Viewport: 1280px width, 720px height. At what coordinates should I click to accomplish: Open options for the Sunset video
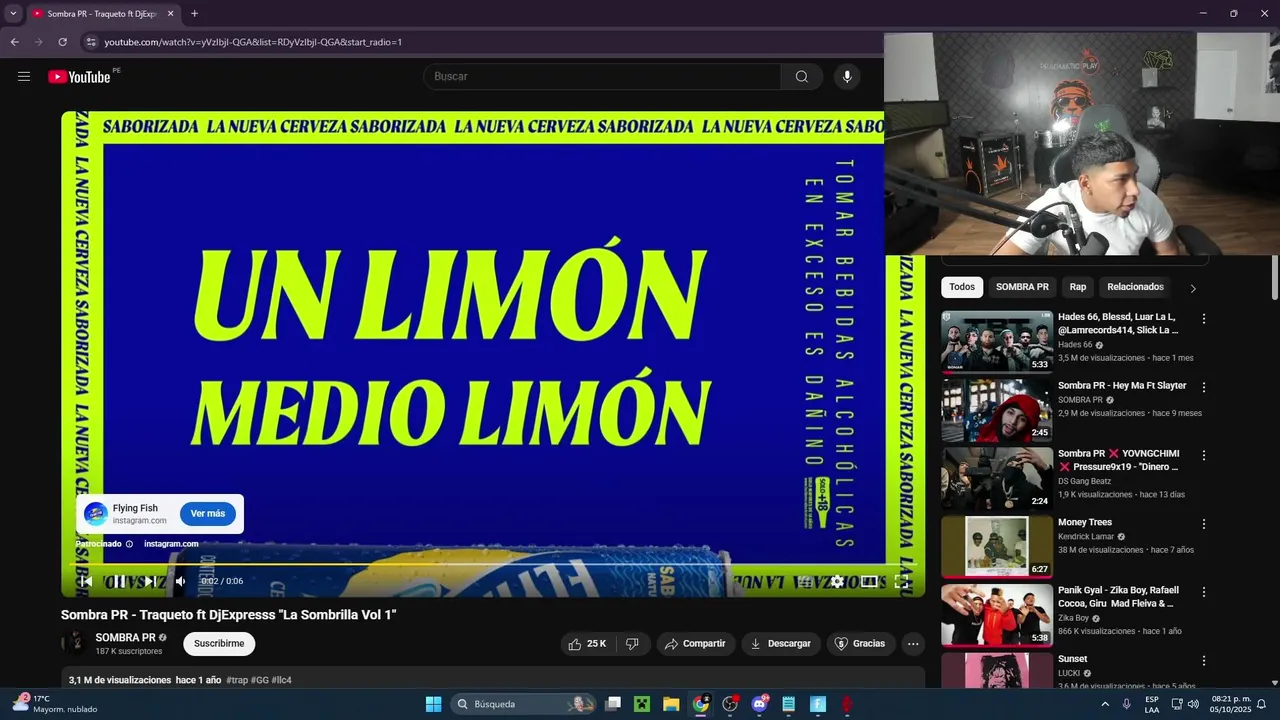point(1204,661)
